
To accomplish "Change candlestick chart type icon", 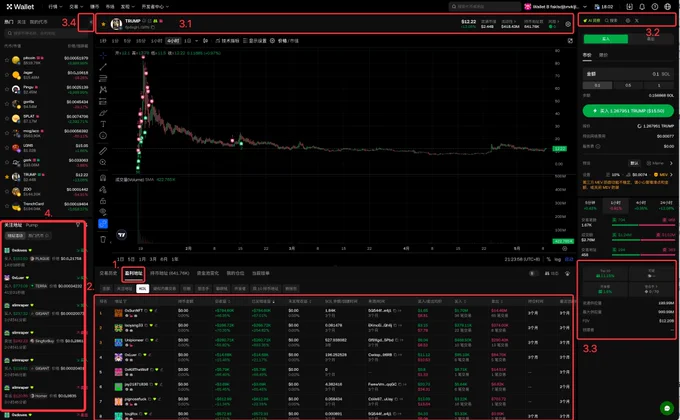I will point(206,40).
